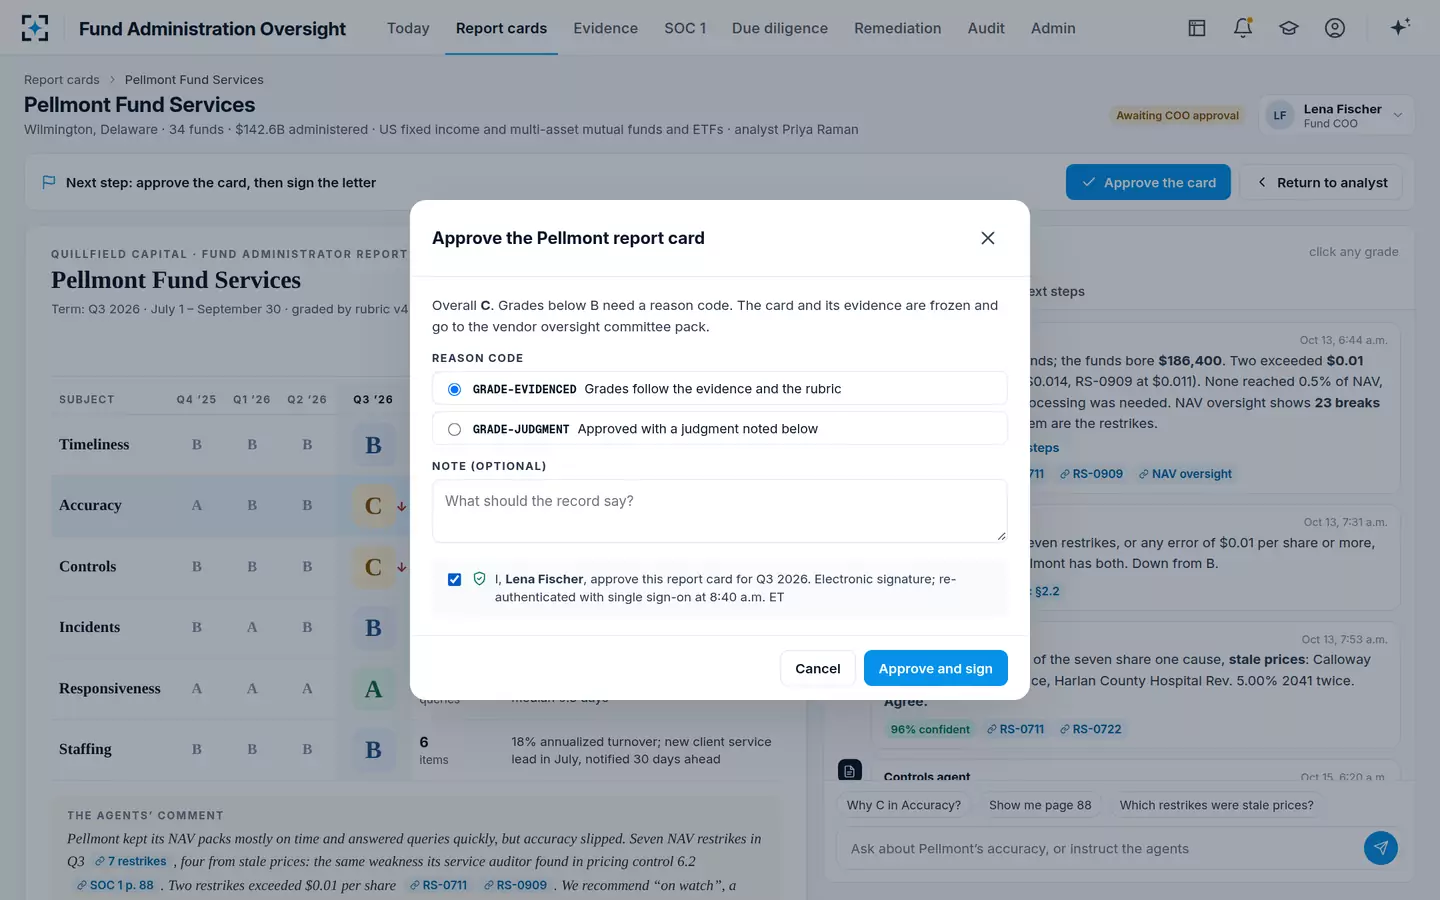The height and width of the screenshot is (900, 1440).
Task: Click the 96% confident badge
Action: click(x=930, y=729)
